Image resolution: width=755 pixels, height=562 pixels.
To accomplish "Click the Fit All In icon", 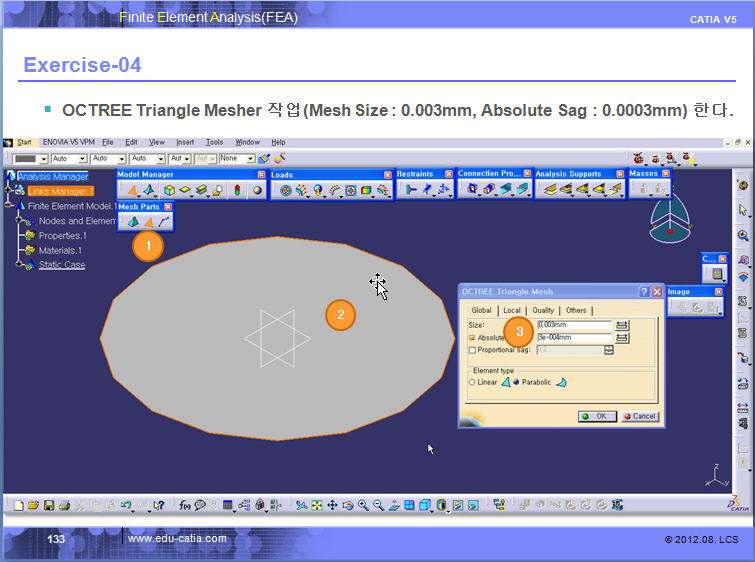I will click(317, 506).
